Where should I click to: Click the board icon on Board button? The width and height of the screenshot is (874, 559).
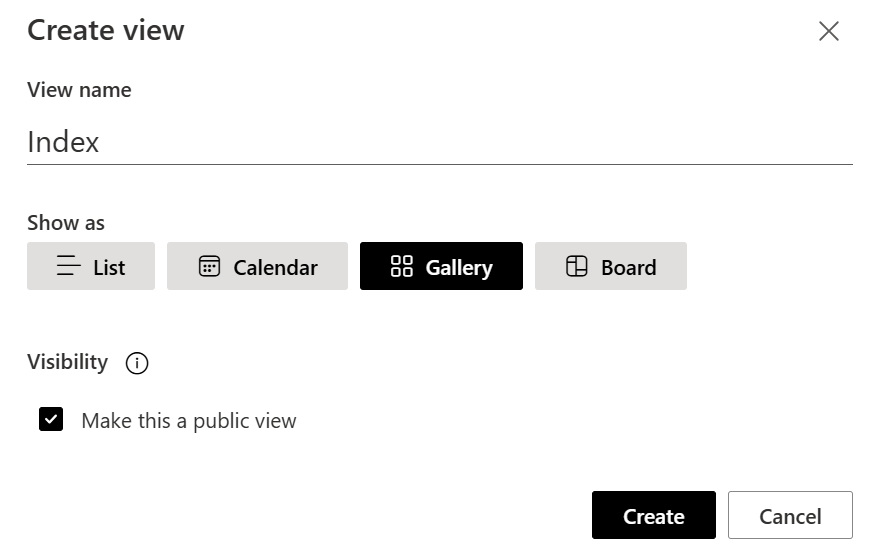coord(577,266)
